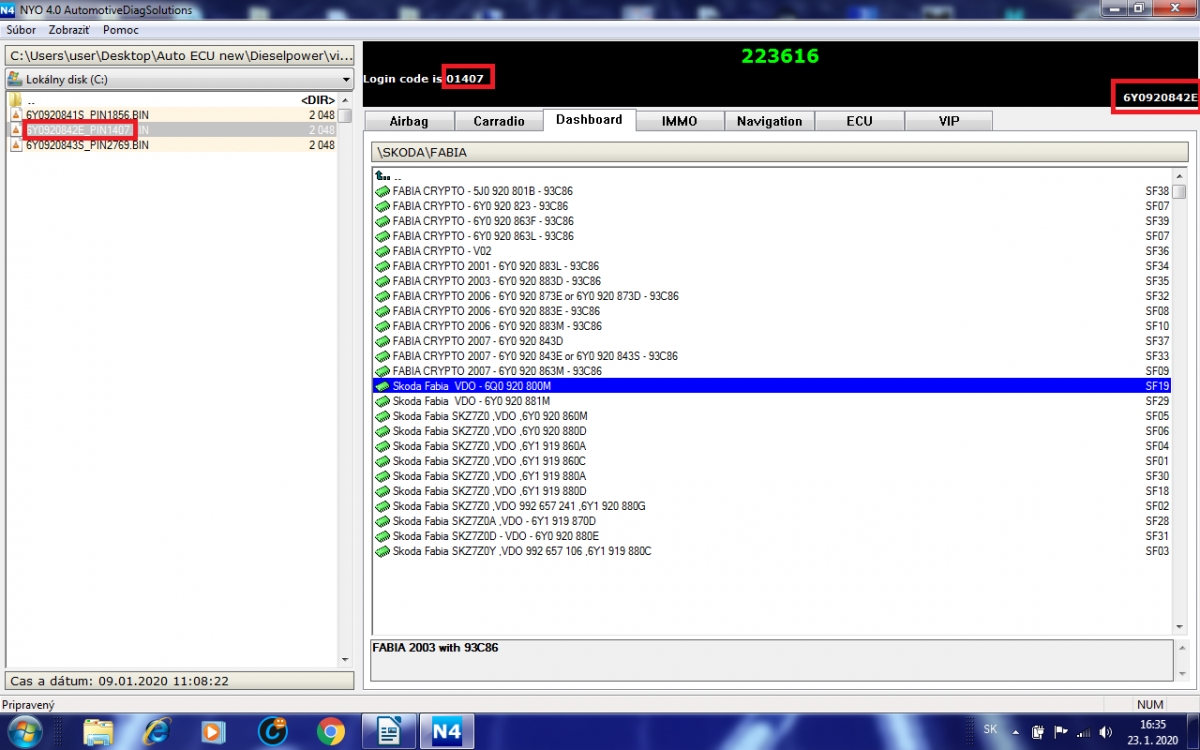Select Skoda Fabia VDO - 6Q0 920 800M
Viewport: 1200px width, 750px height.
771,386
